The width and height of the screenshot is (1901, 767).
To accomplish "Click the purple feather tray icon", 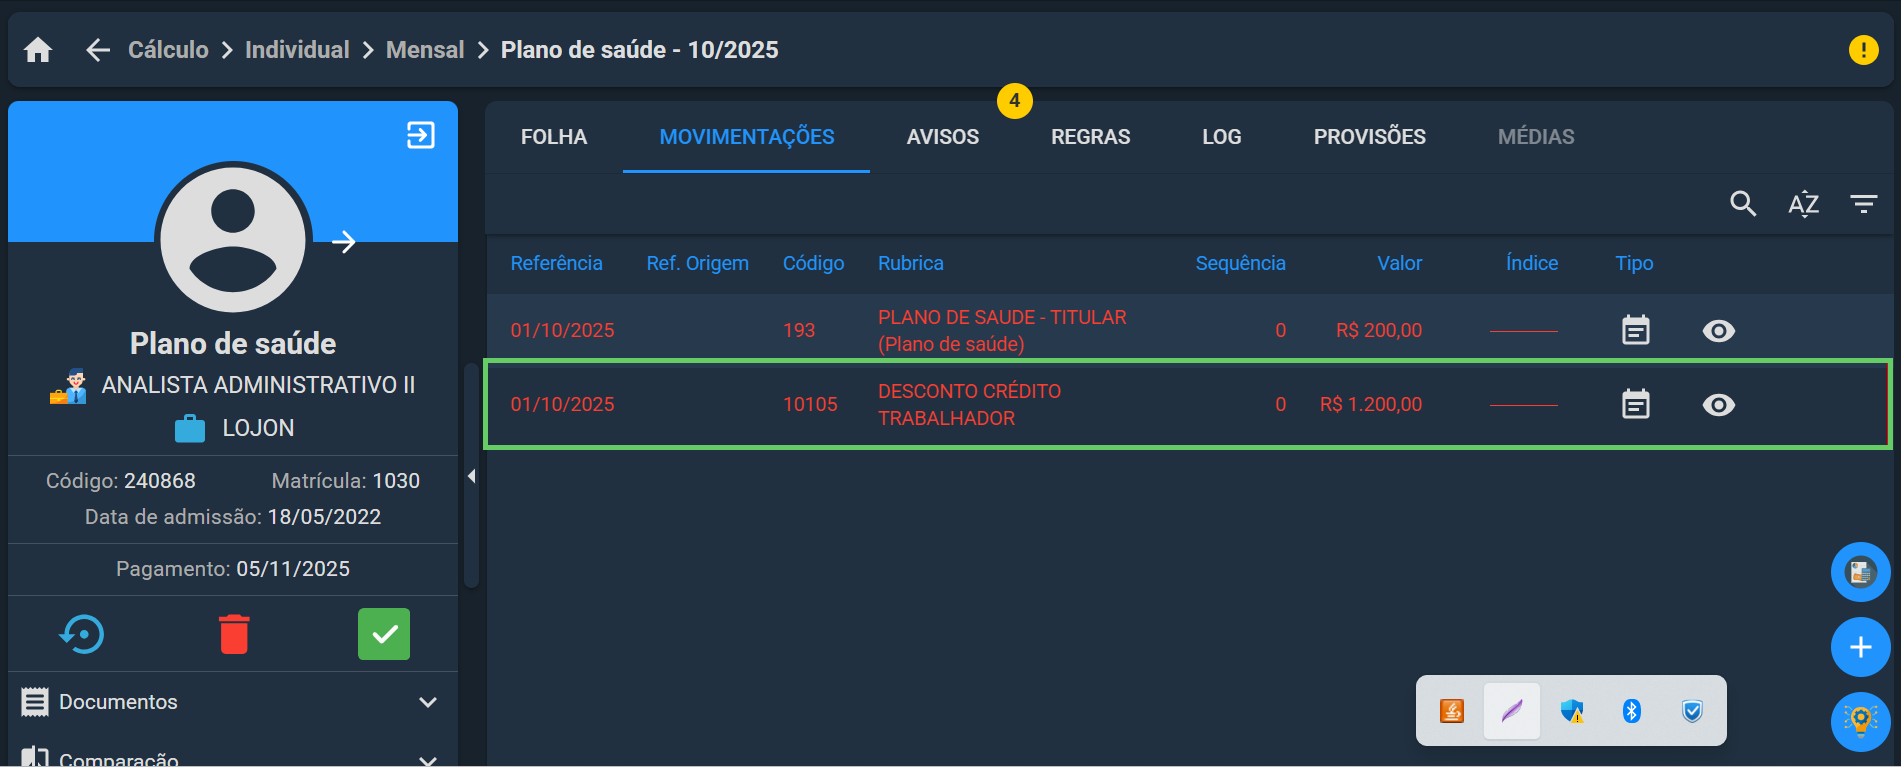I will pyautogui.click(x=1512, y=711).
